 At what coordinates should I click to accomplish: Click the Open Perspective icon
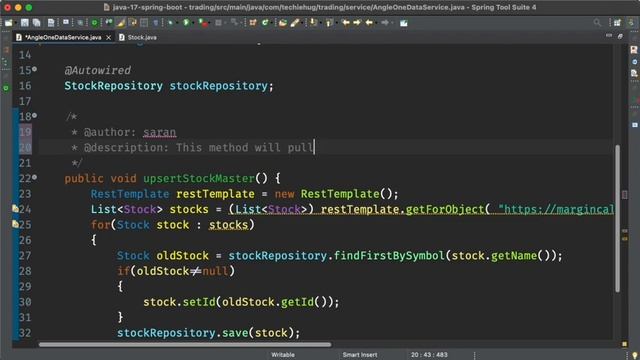(617, 23)
